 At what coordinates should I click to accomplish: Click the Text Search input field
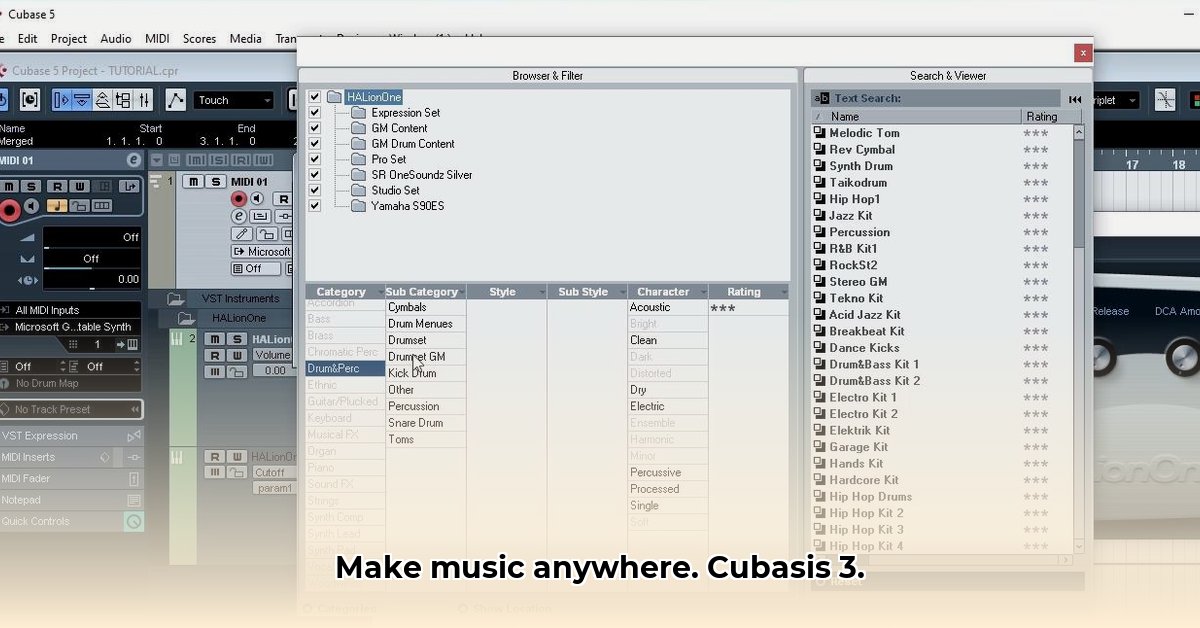(x=960, y=97)
